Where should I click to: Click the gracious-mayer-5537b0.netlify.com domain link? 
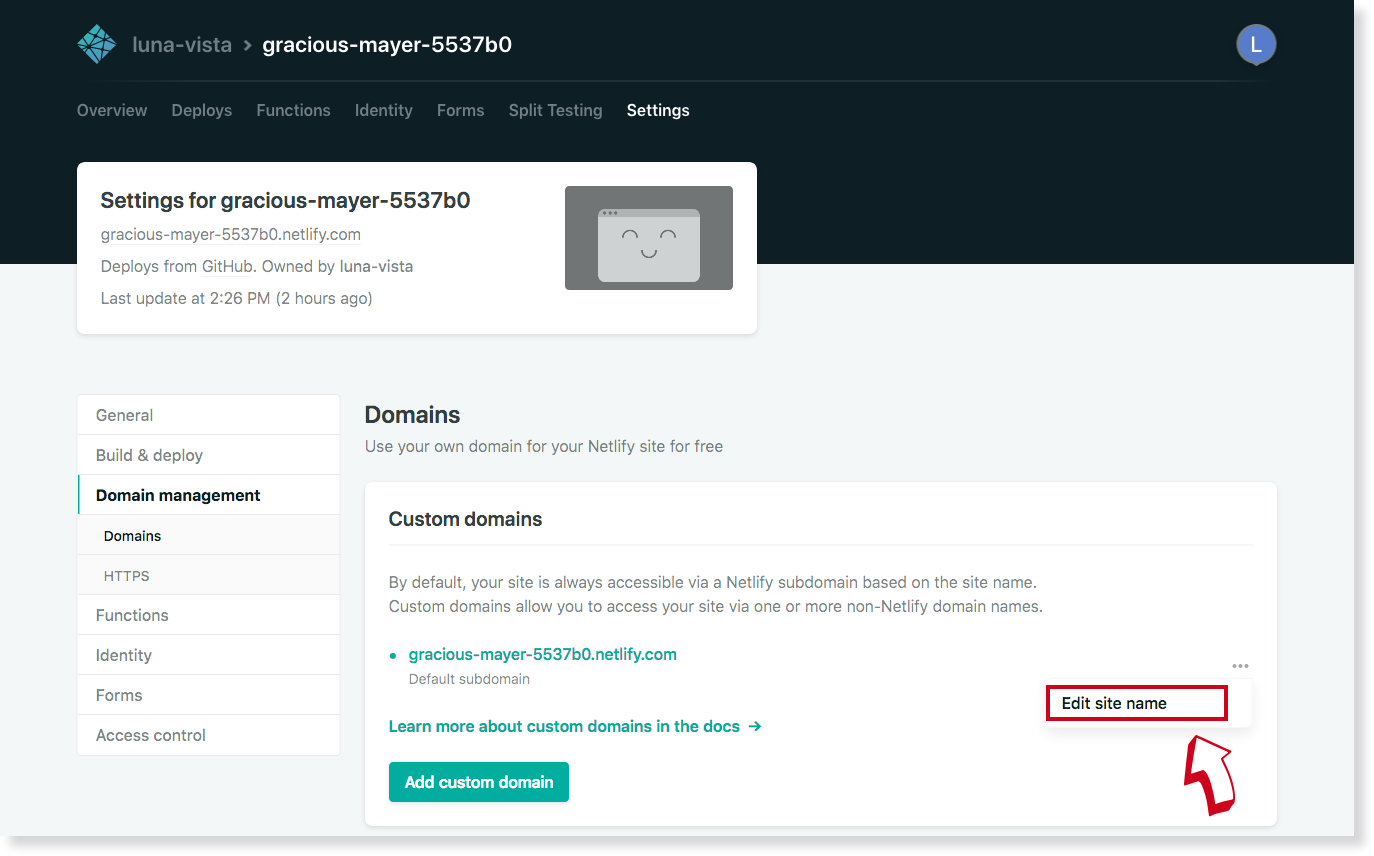click(x=541, y=653)
